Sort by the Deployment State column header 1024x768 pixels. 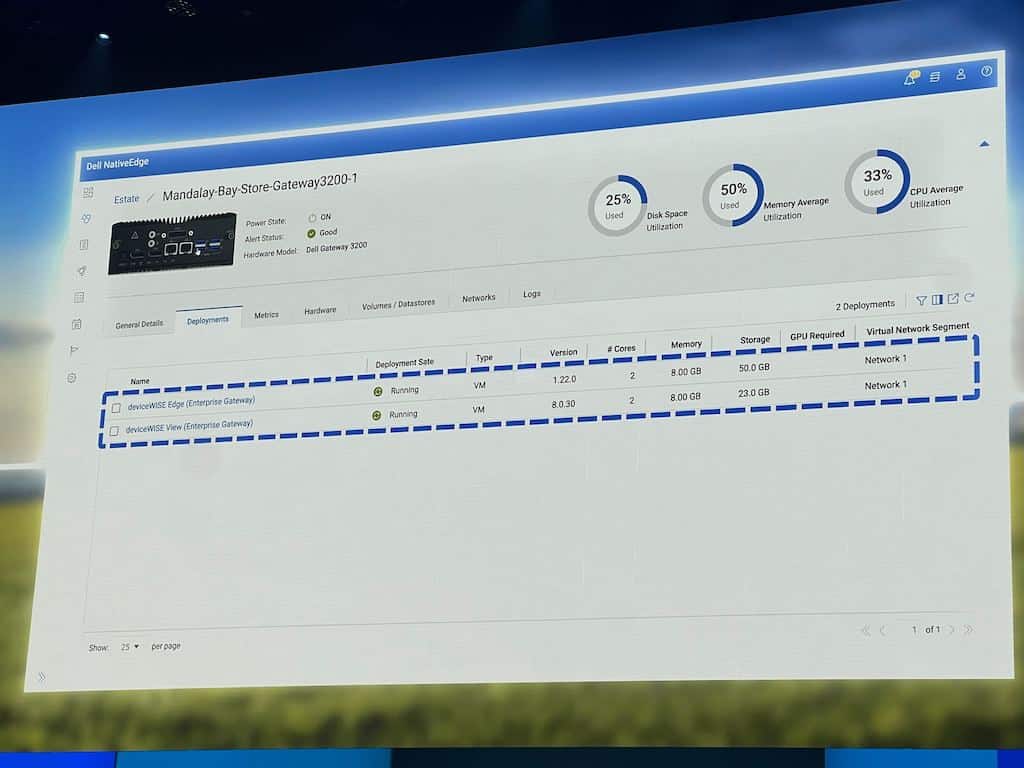(404, 362)
